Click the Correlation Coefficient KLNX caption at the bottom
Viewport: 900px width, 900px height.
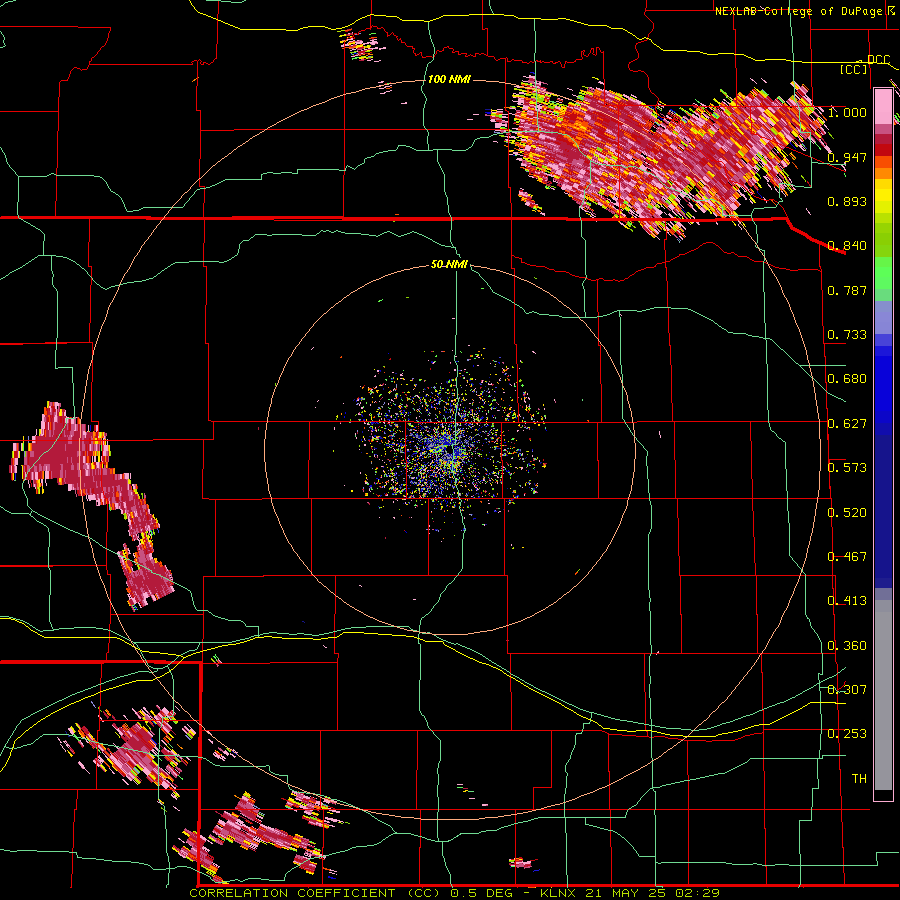pyautogui.click(x=455, y=893)
